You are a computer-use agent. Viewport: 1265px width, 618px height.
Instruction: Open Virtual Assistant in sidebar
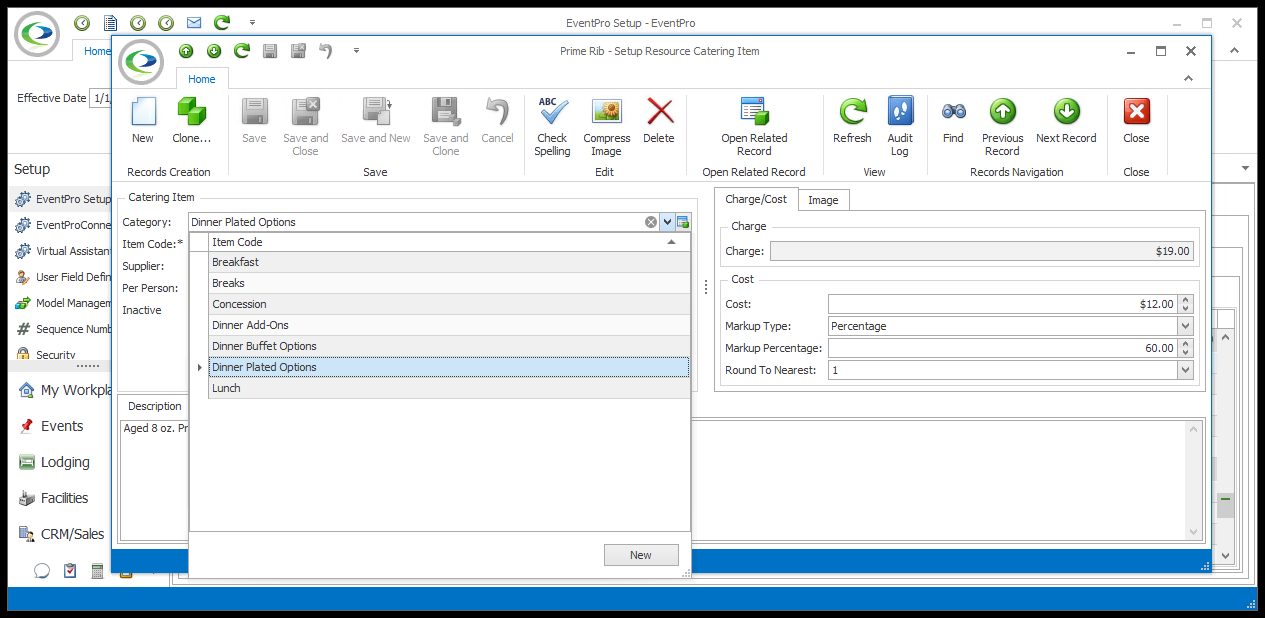point(62,251)
